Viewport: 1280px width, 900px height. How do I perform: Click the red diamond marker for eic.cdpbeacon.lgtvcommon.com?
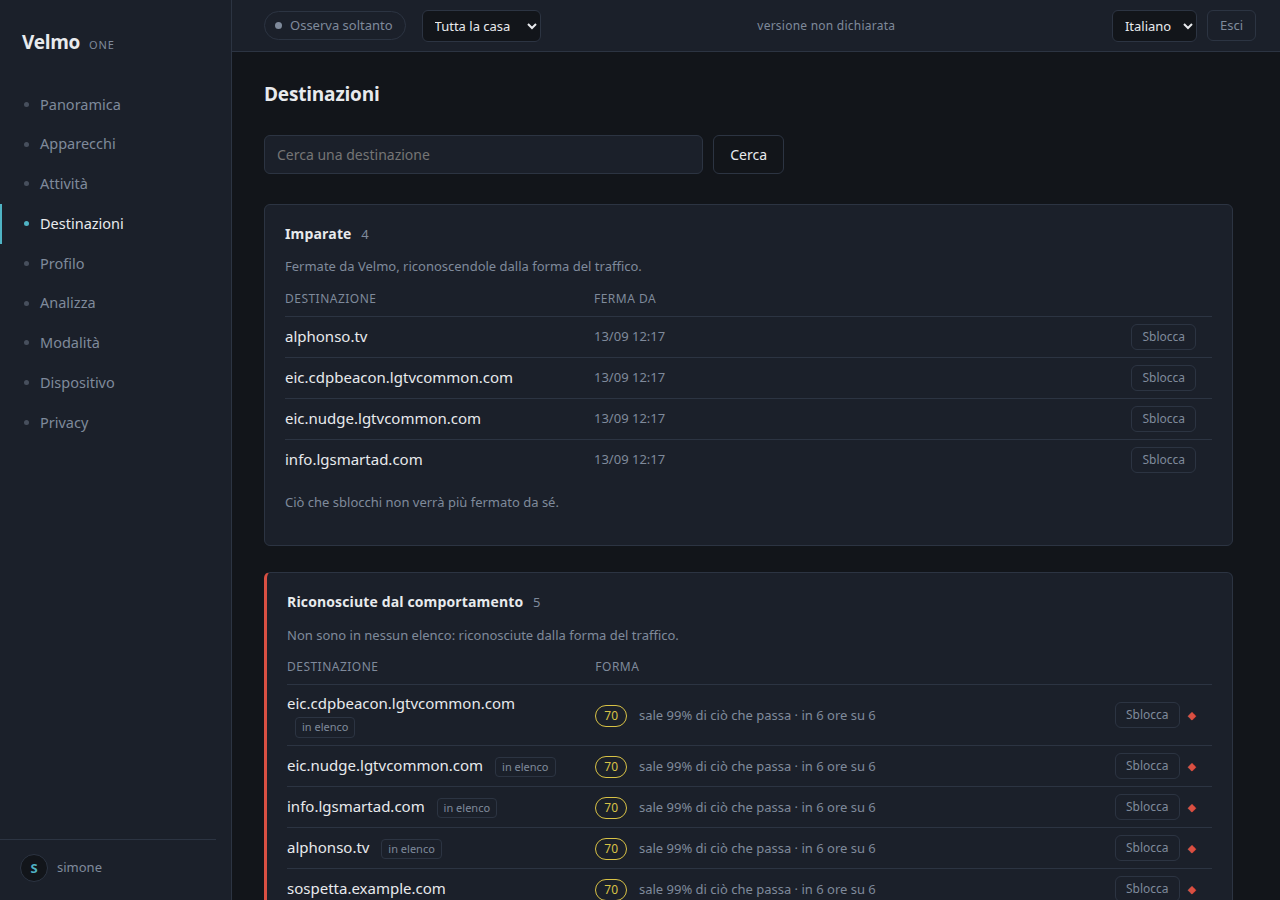[x=1192, y=716]
